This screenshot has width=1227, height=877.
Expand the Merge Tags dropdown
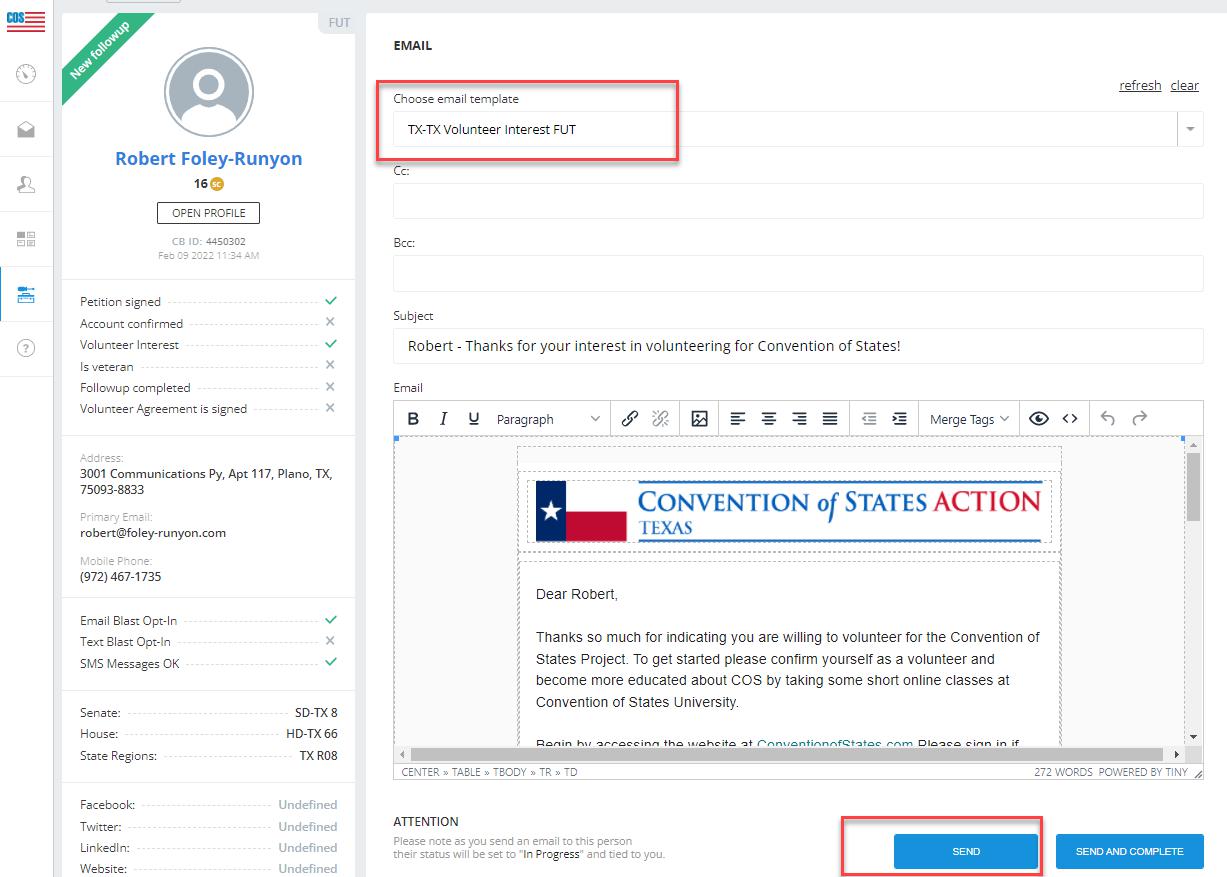(968, 419)
